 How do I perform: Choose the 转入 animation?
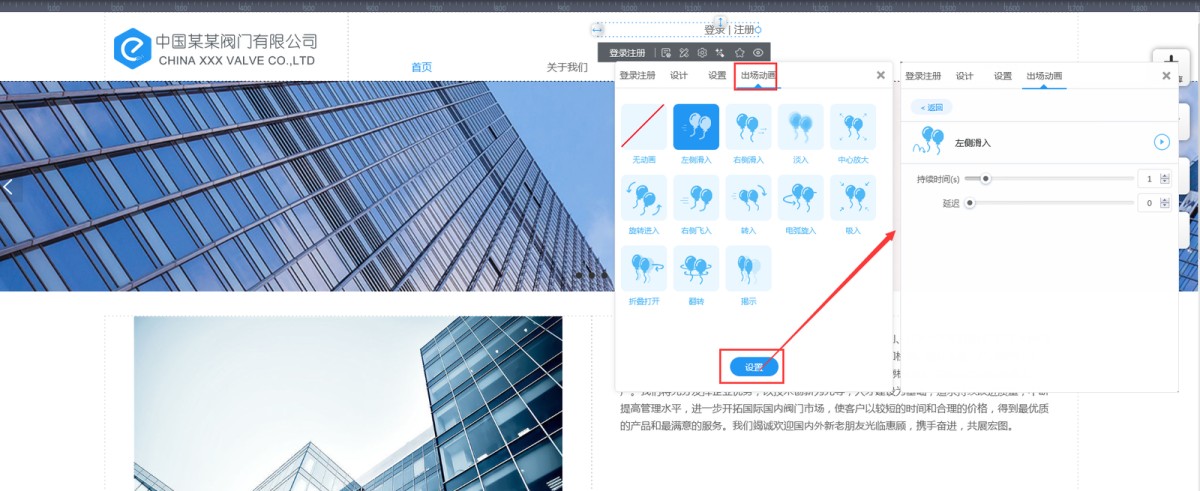pyautogui.click(x=748, y=197)
